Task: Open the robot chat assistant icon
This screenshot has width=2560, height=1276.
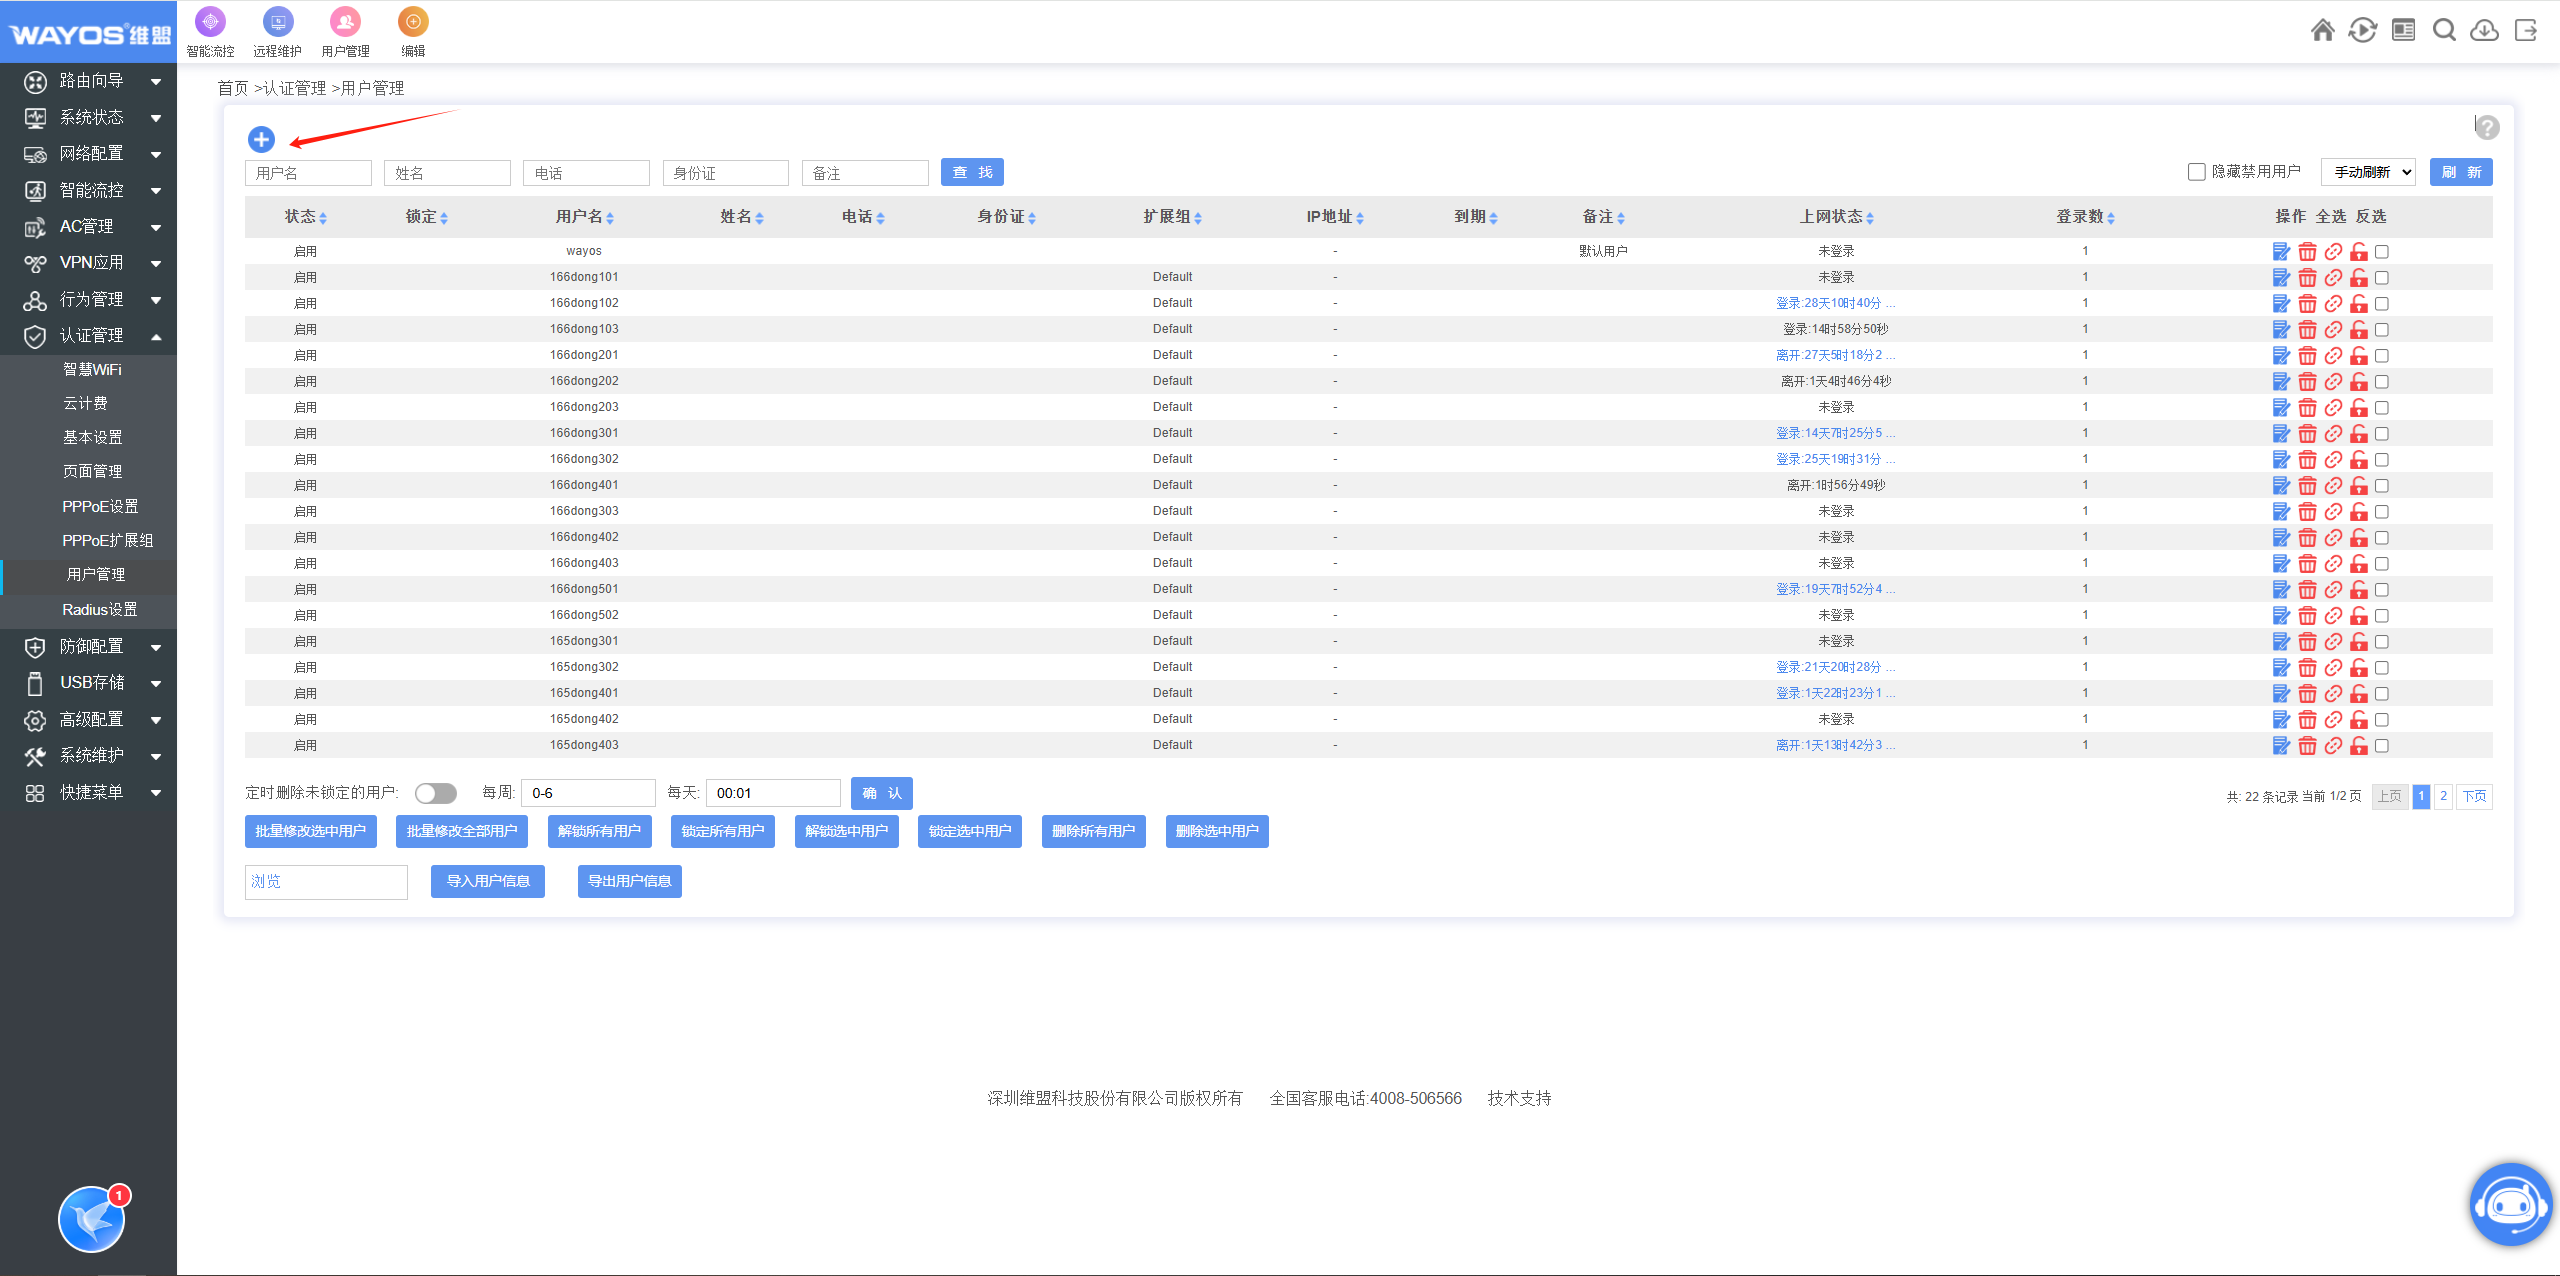Action: pyautogui.click(x=2510, y=1205)
